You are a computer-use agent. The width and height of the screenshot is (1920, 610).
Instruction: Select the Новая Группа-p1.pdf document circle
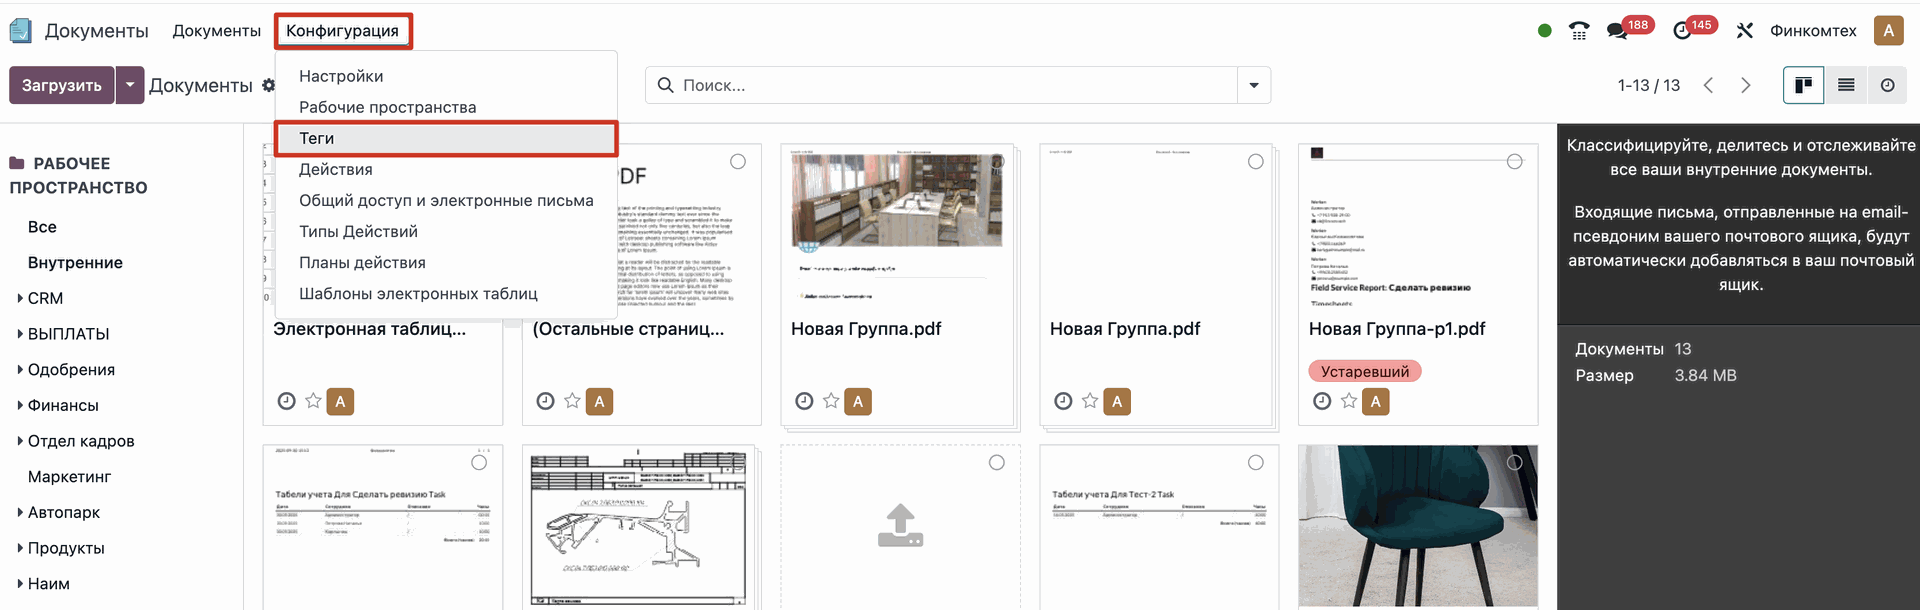coord(1514,162)
